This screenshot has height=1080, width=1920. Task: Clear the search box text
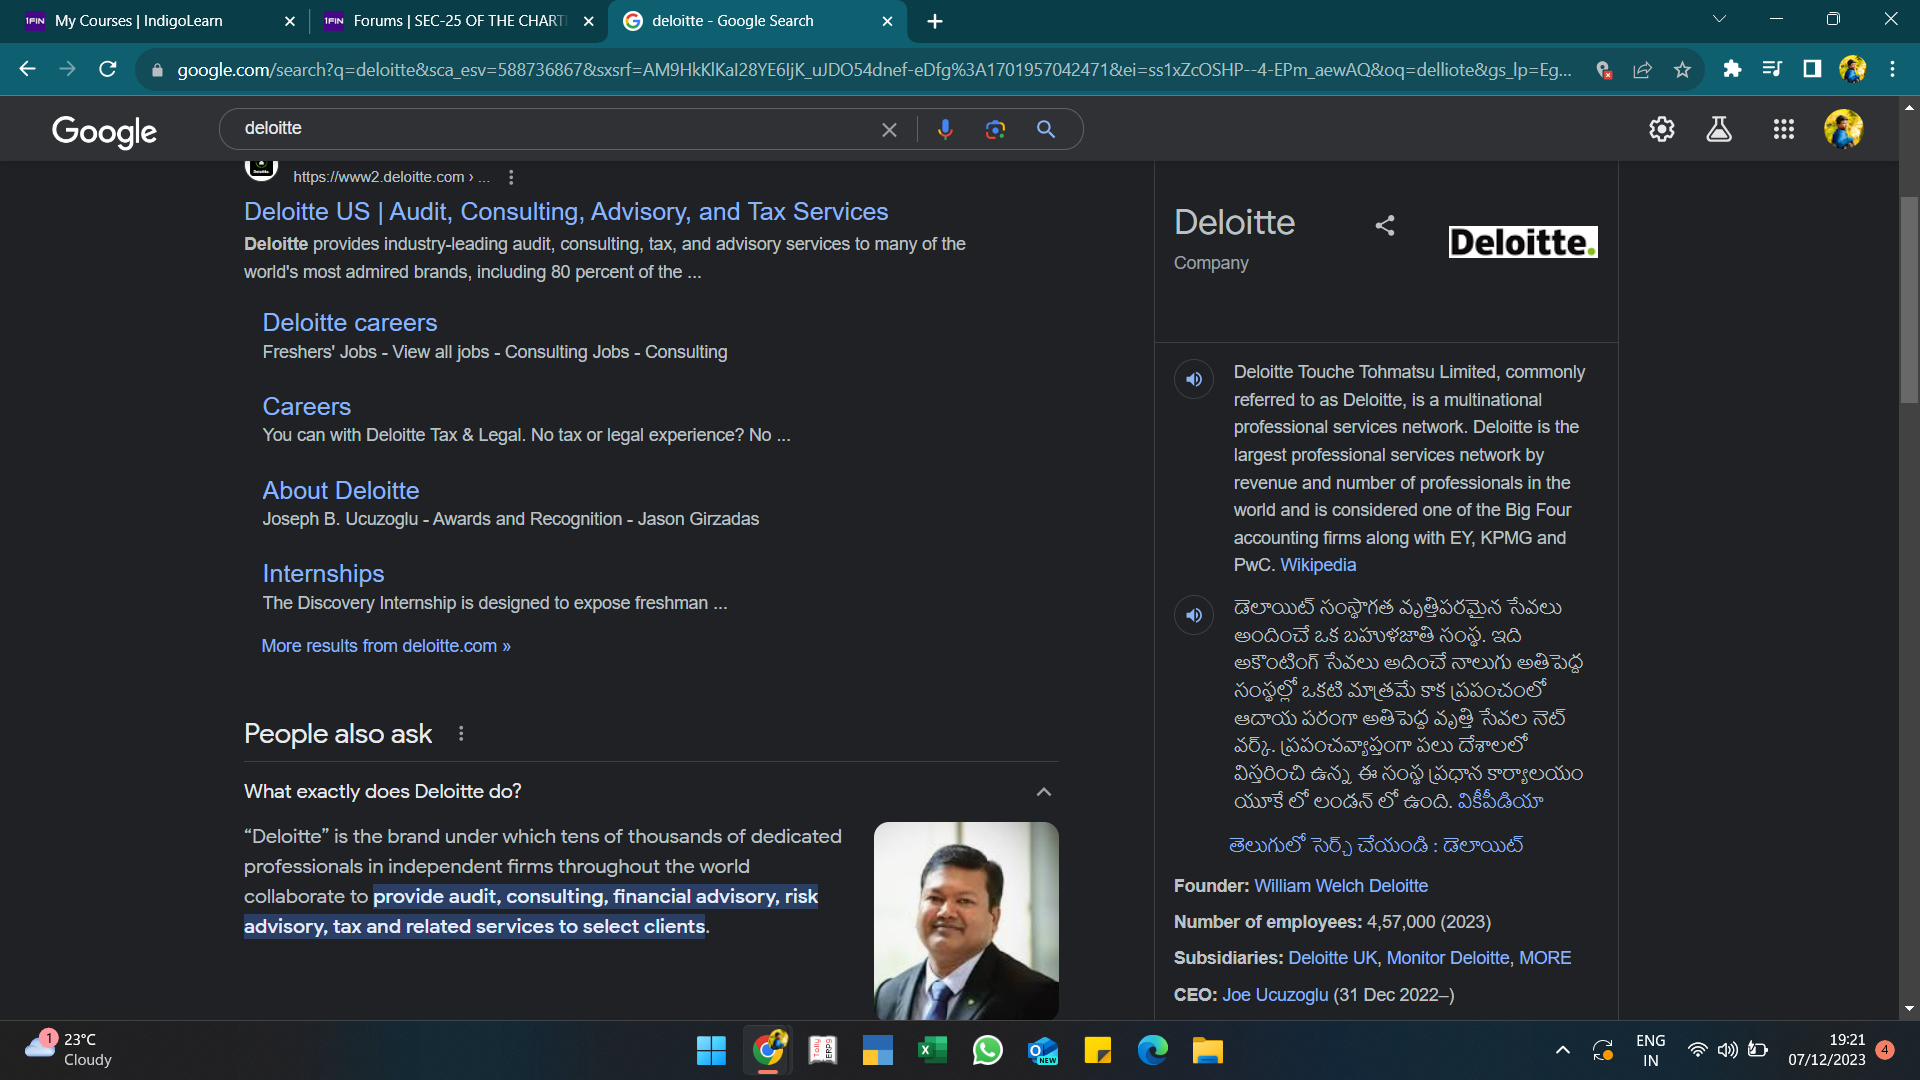889,130
